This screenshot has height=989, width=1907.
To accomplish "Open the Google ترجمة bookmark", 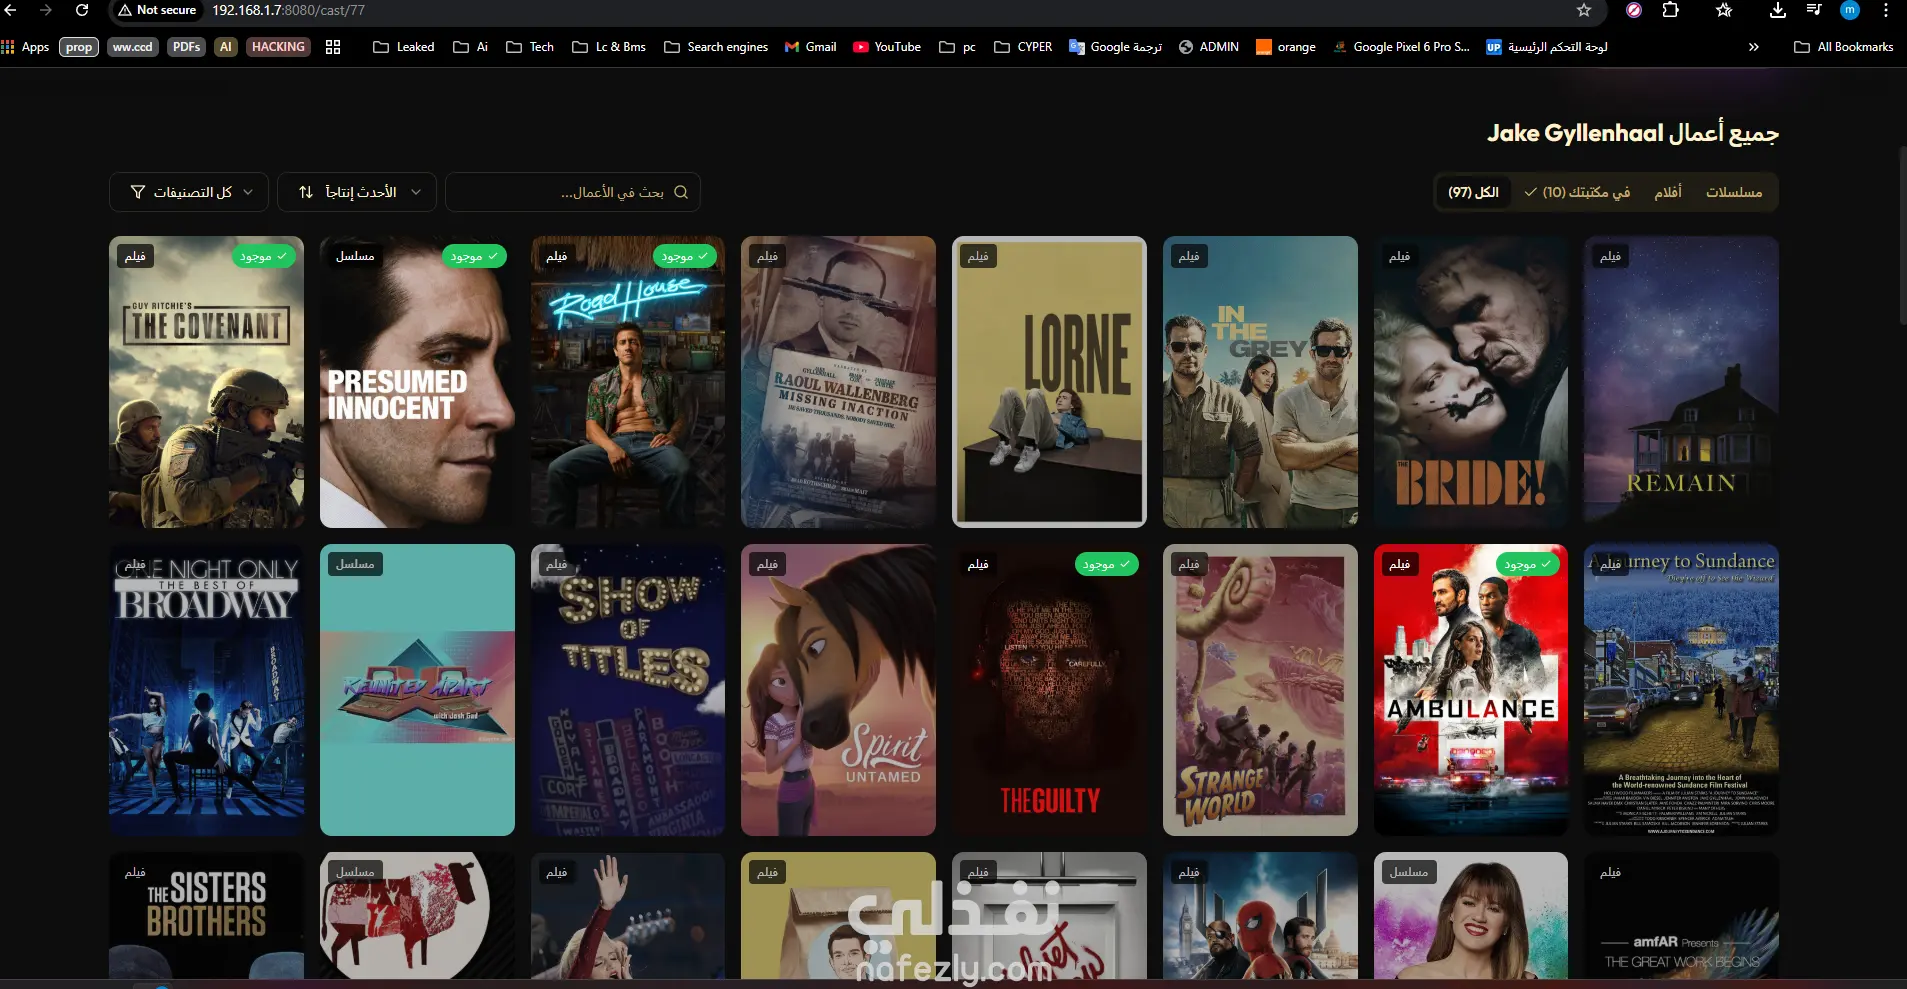I will [1115, 47].
